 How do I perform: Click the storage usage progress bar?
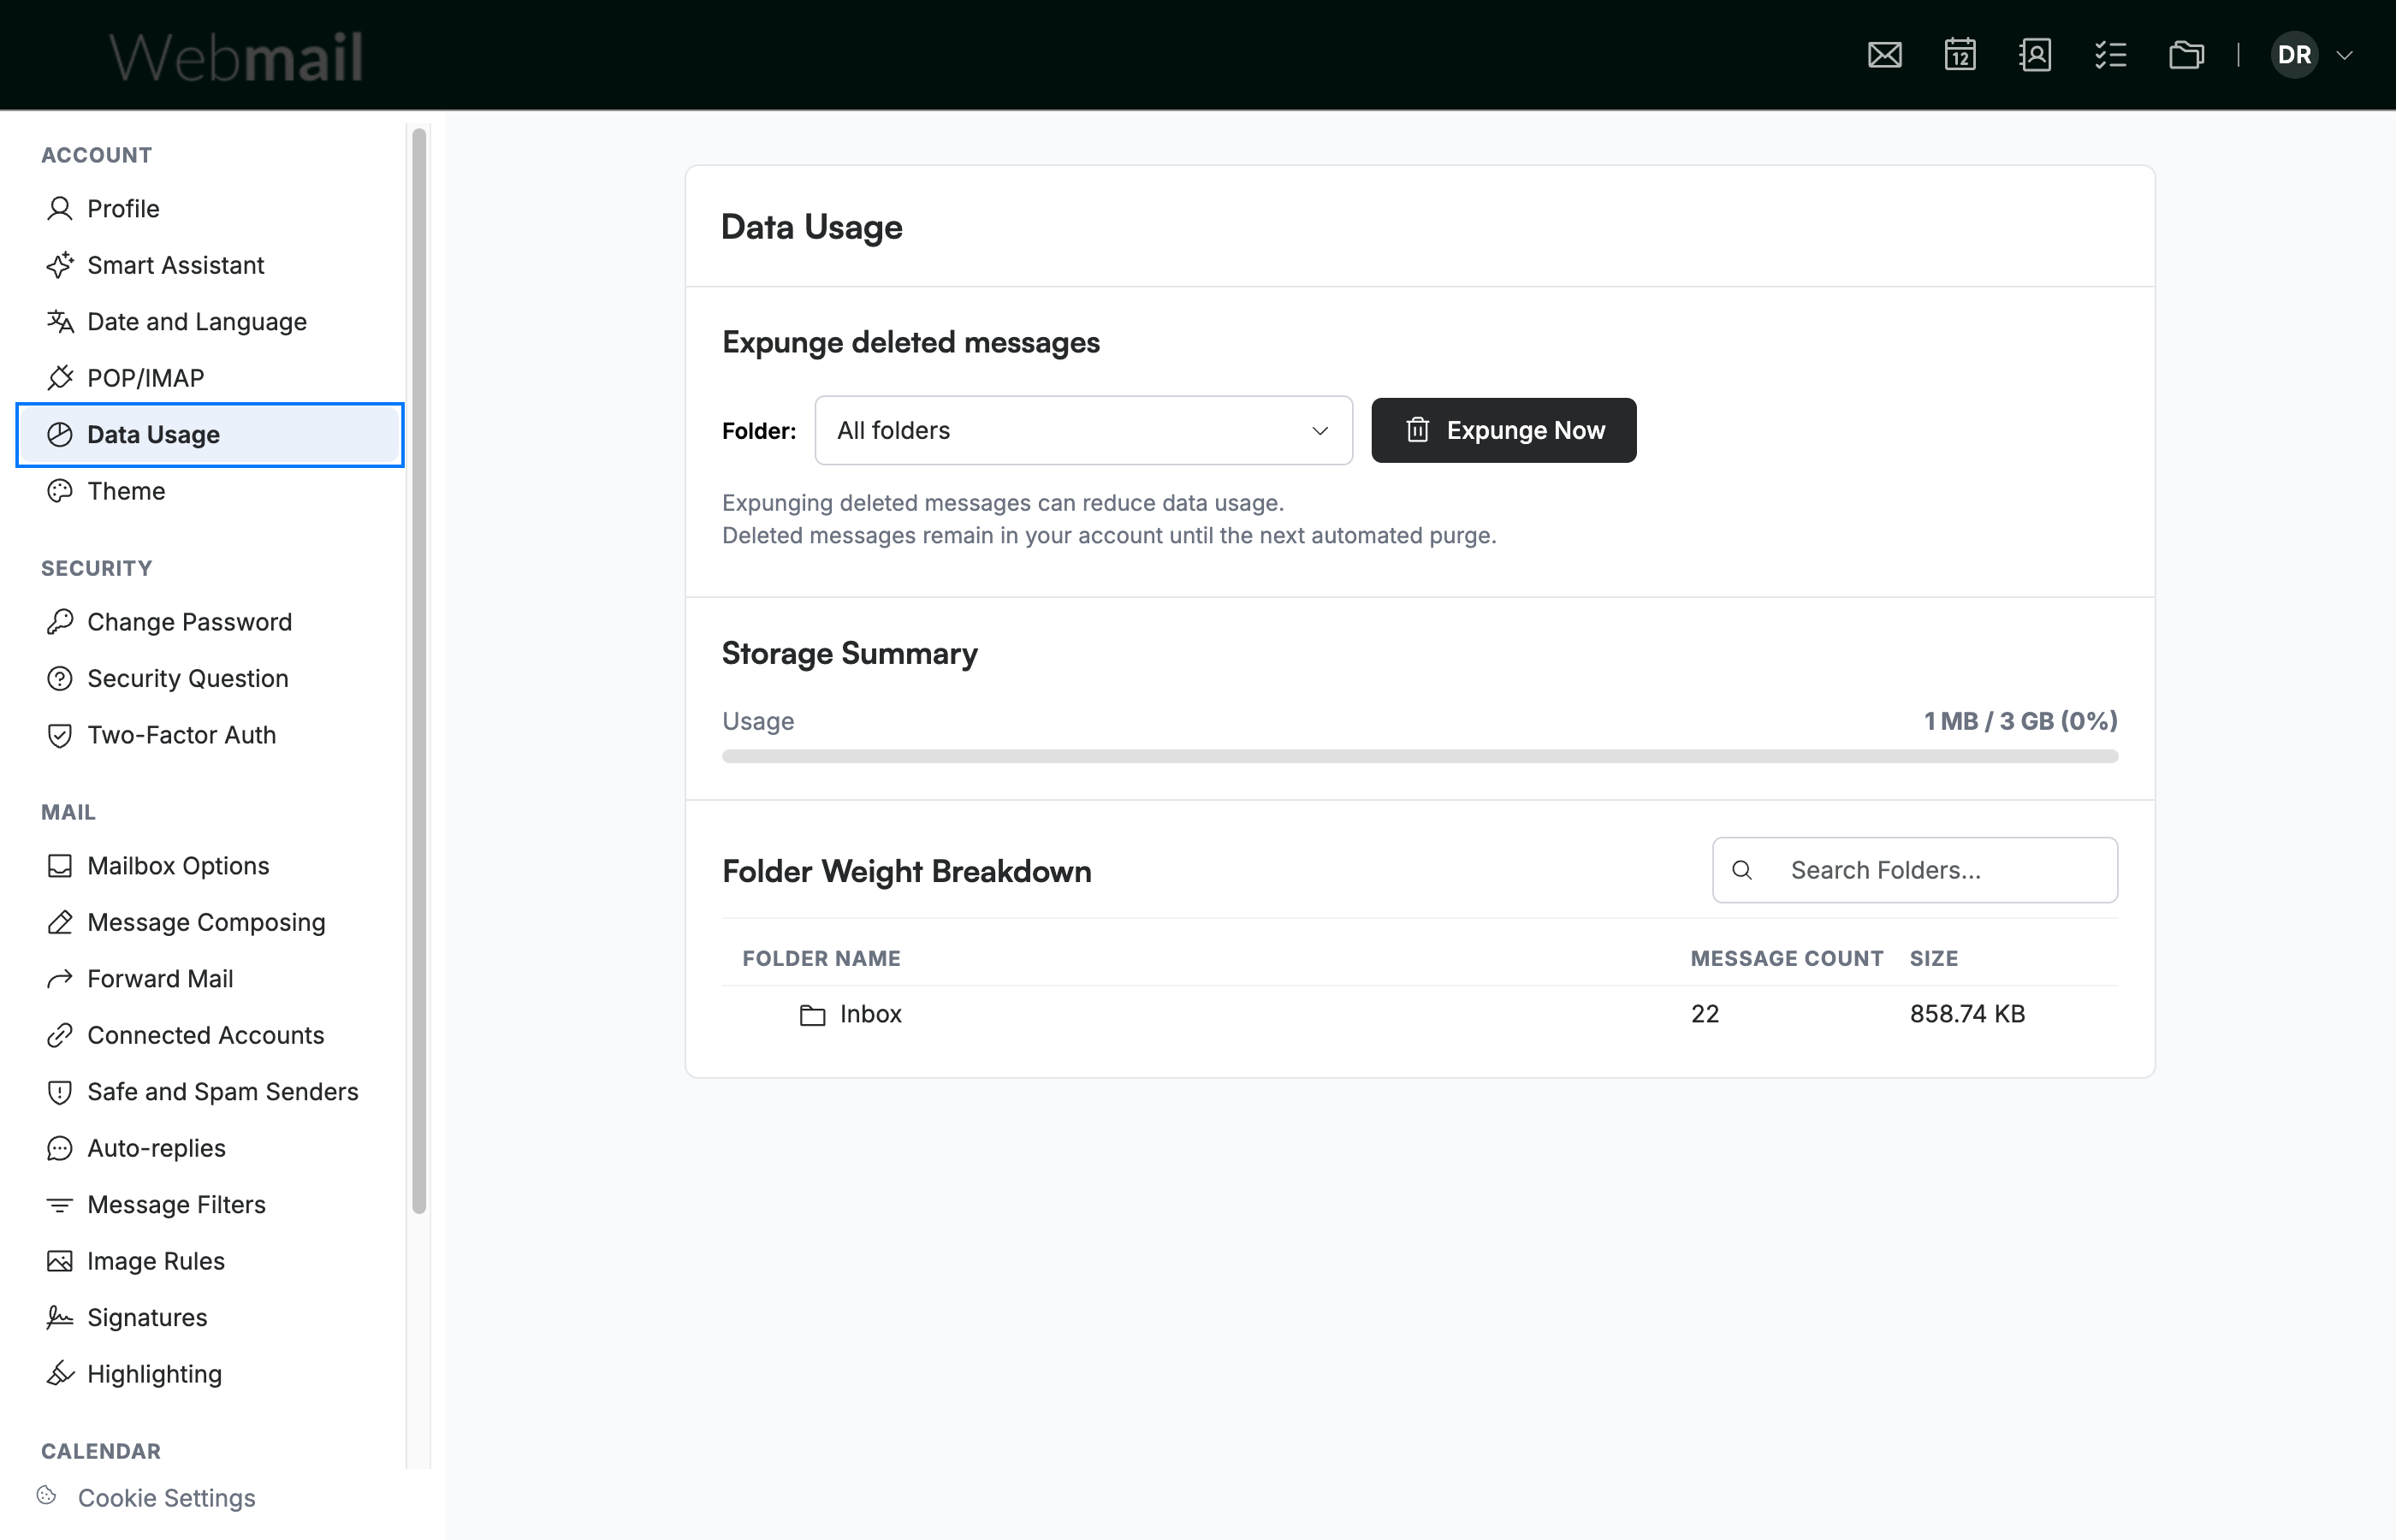1419,756
